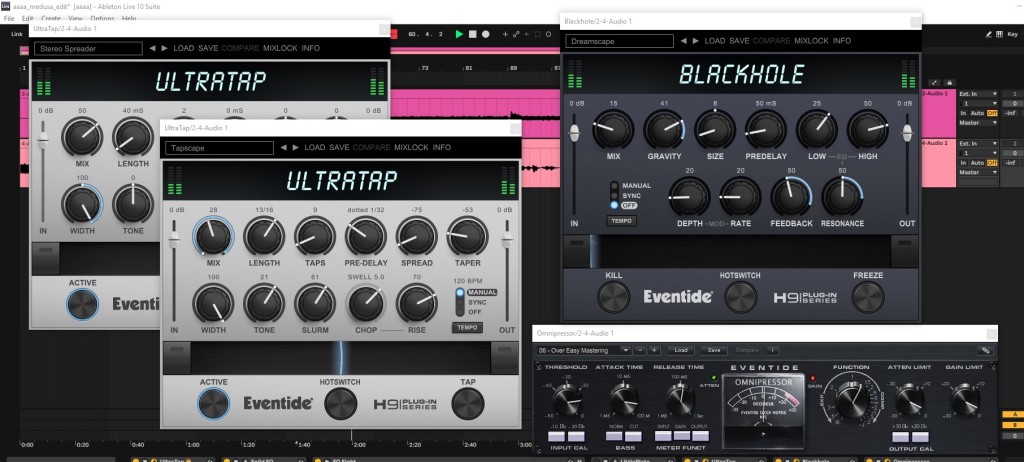Click the Dreamscape preset name field
The image size is (1024, 462).
click(x=617, y=42)
